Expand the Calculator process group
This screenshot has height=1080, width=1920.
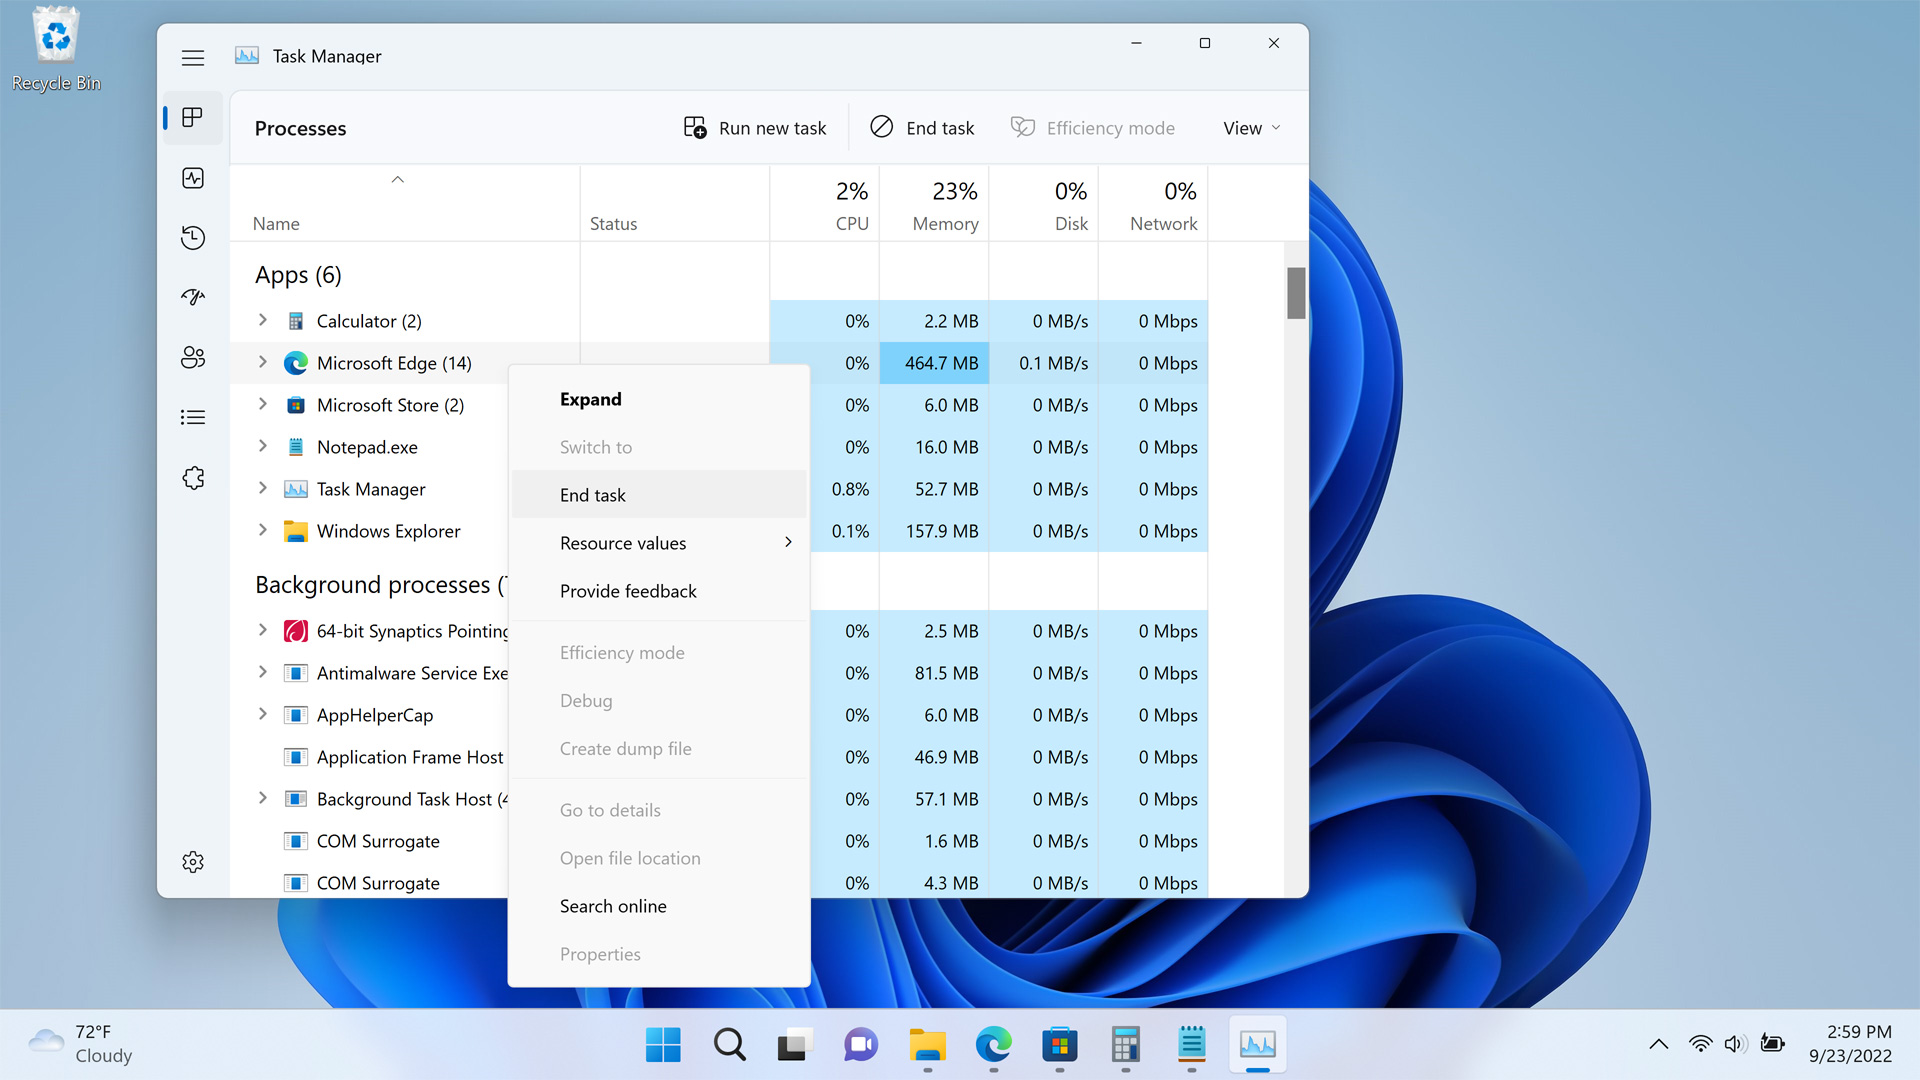263,320
